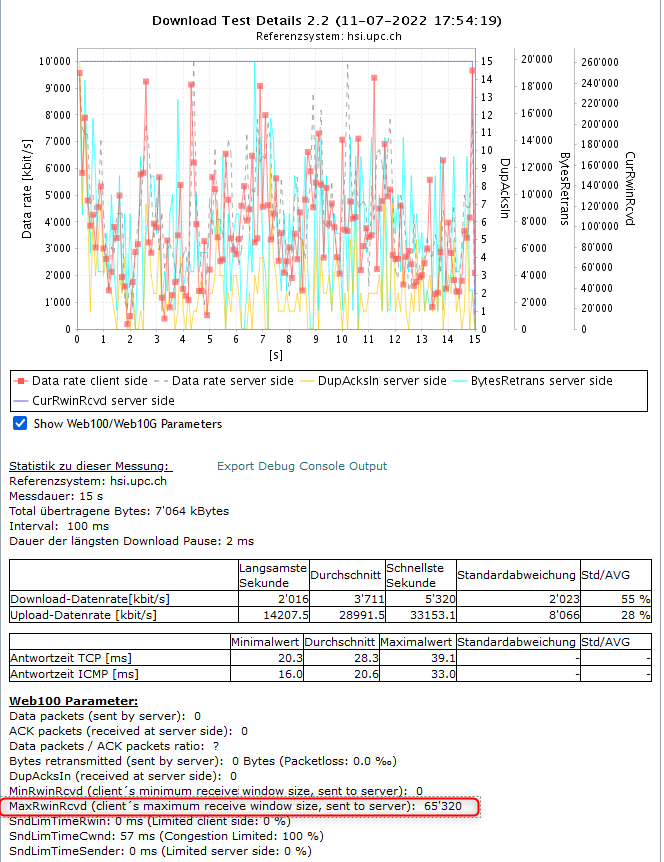Click the Download Test Details 2.2 chart title

(x=326, y=20)
